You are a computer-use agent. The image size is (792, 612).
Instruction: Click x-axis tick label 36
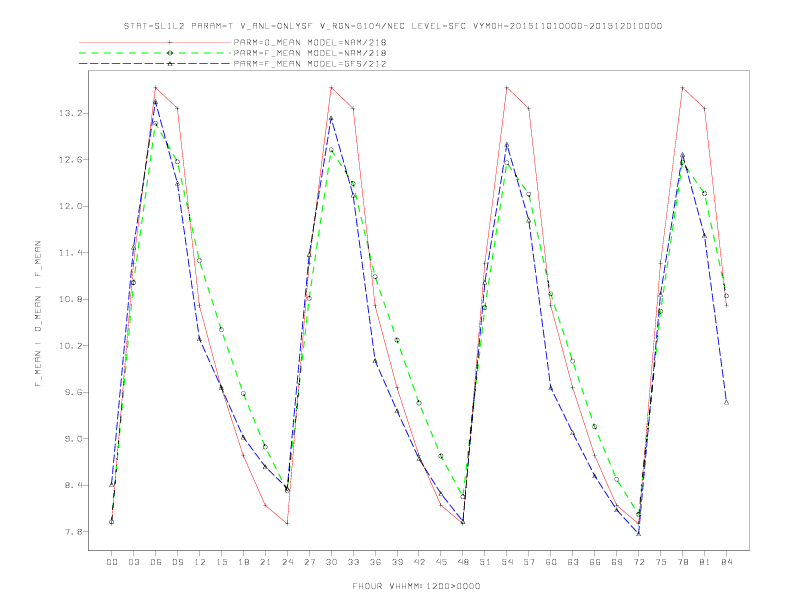coord(375,562)
